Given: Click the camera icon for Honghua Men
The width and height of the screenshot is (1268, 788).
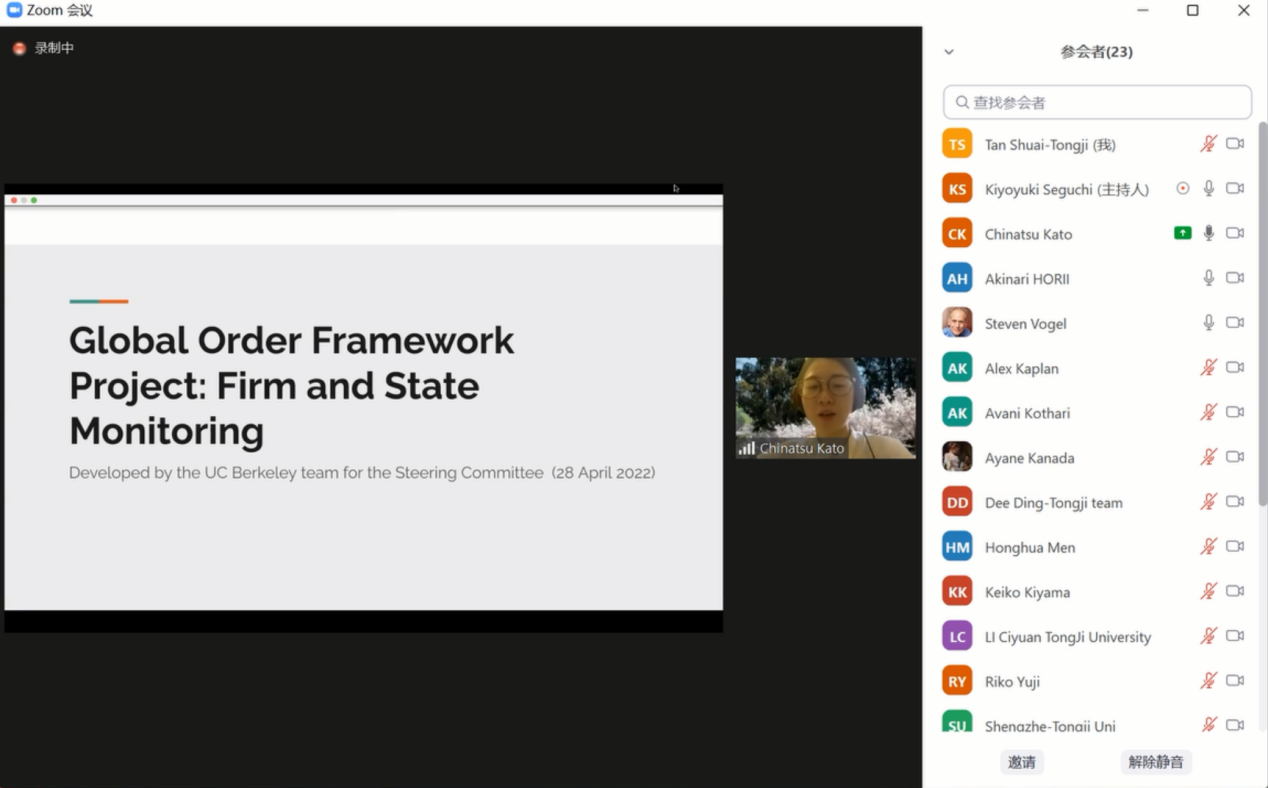Looking at the screenshot, I should tap(1235, 546).
